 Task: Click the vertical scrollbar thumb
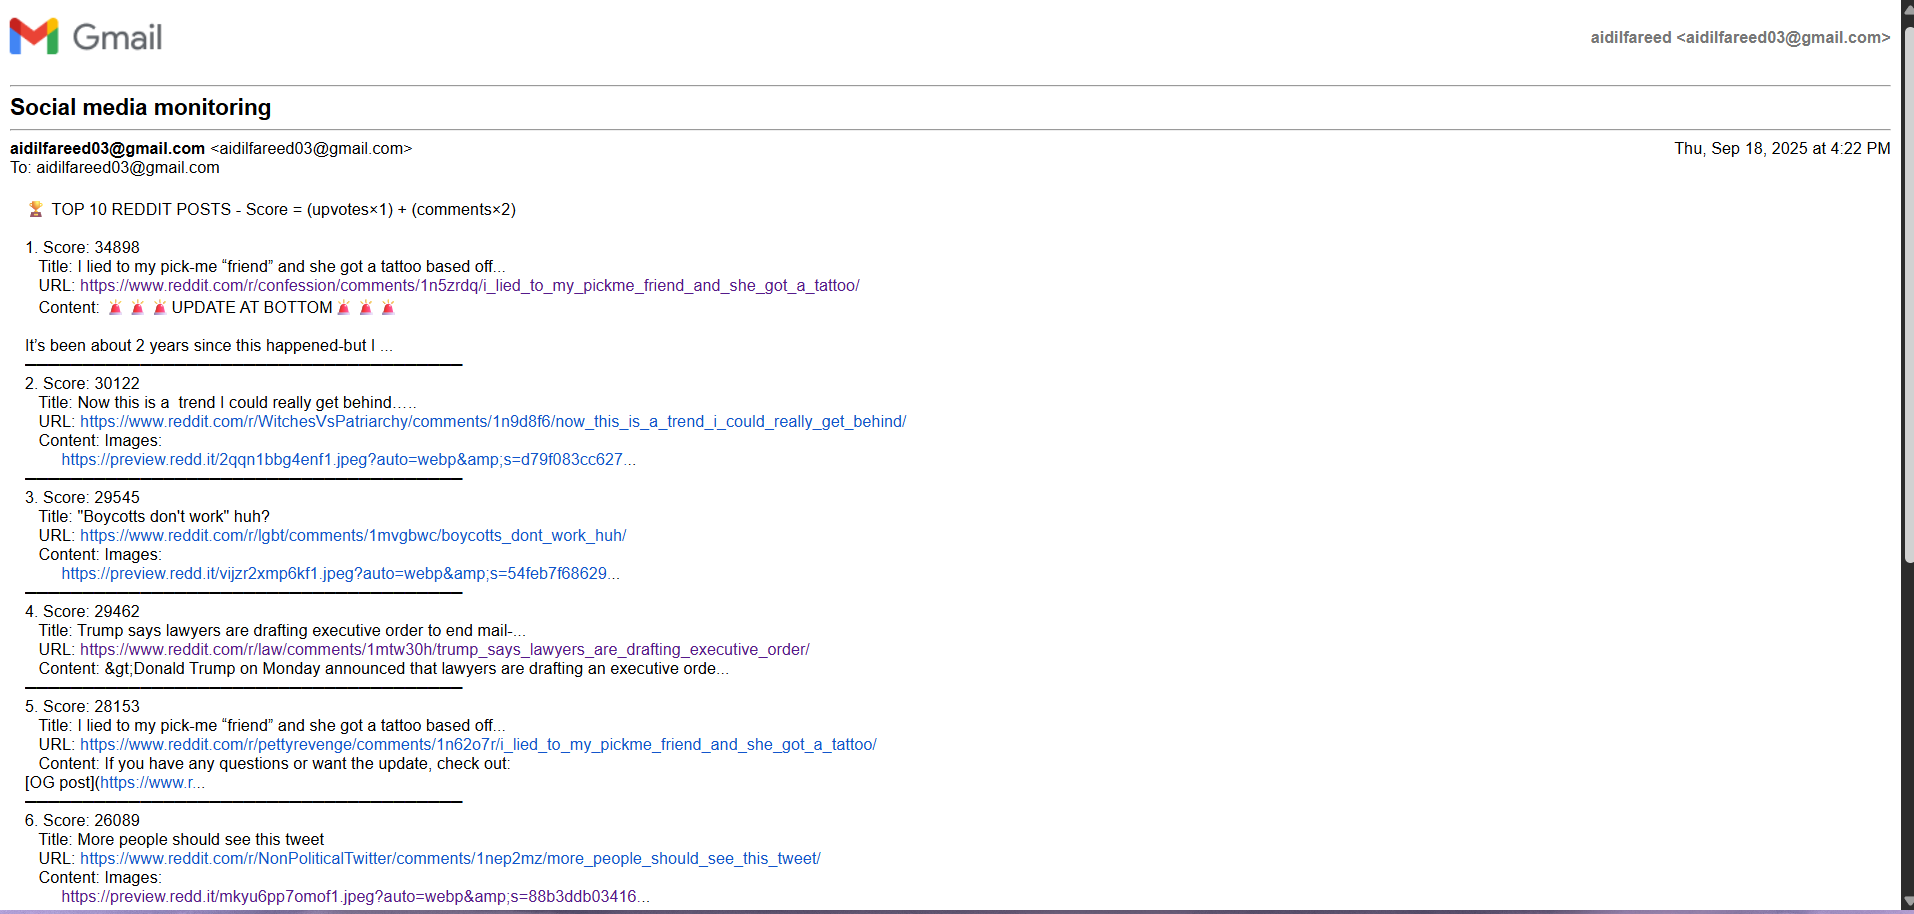(1907, 290)
